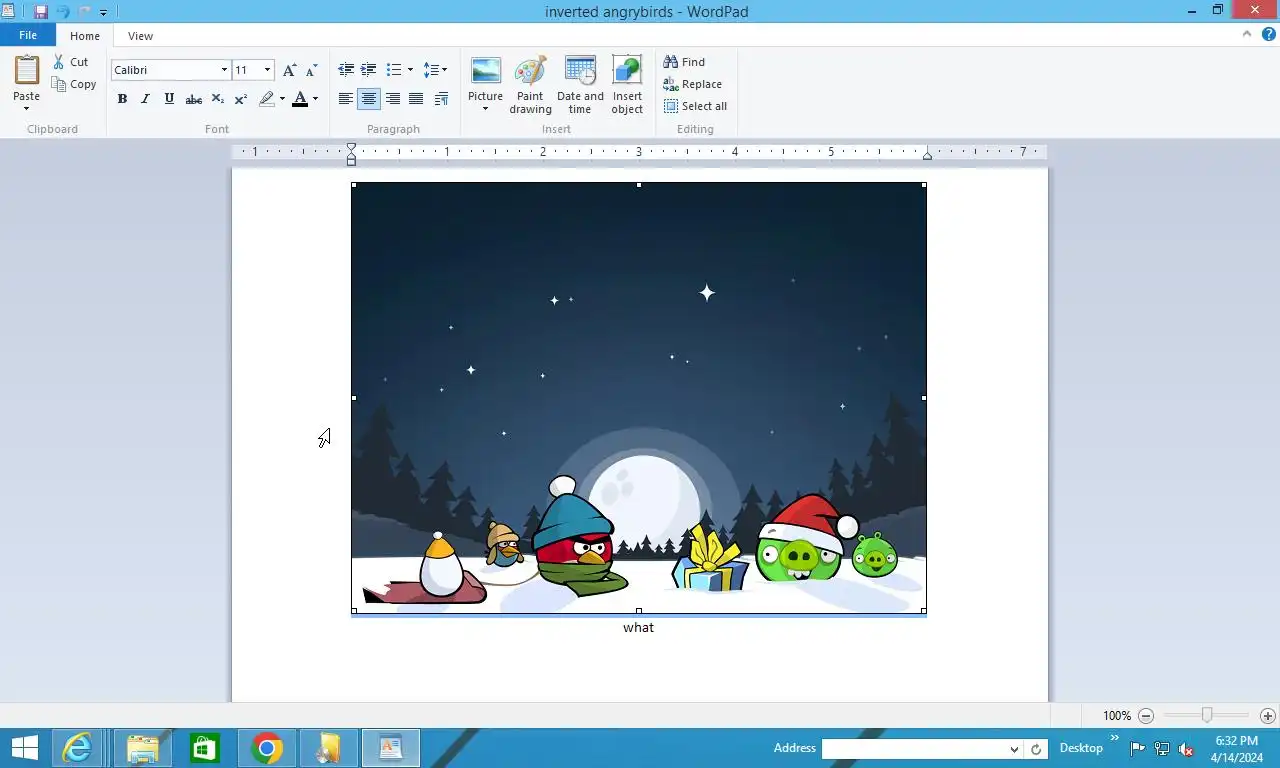Image resolution: width=1280 pixels, height=768 pixels.
Task: Expand the Picture dropdown arrow
Action: click(485, 109)
